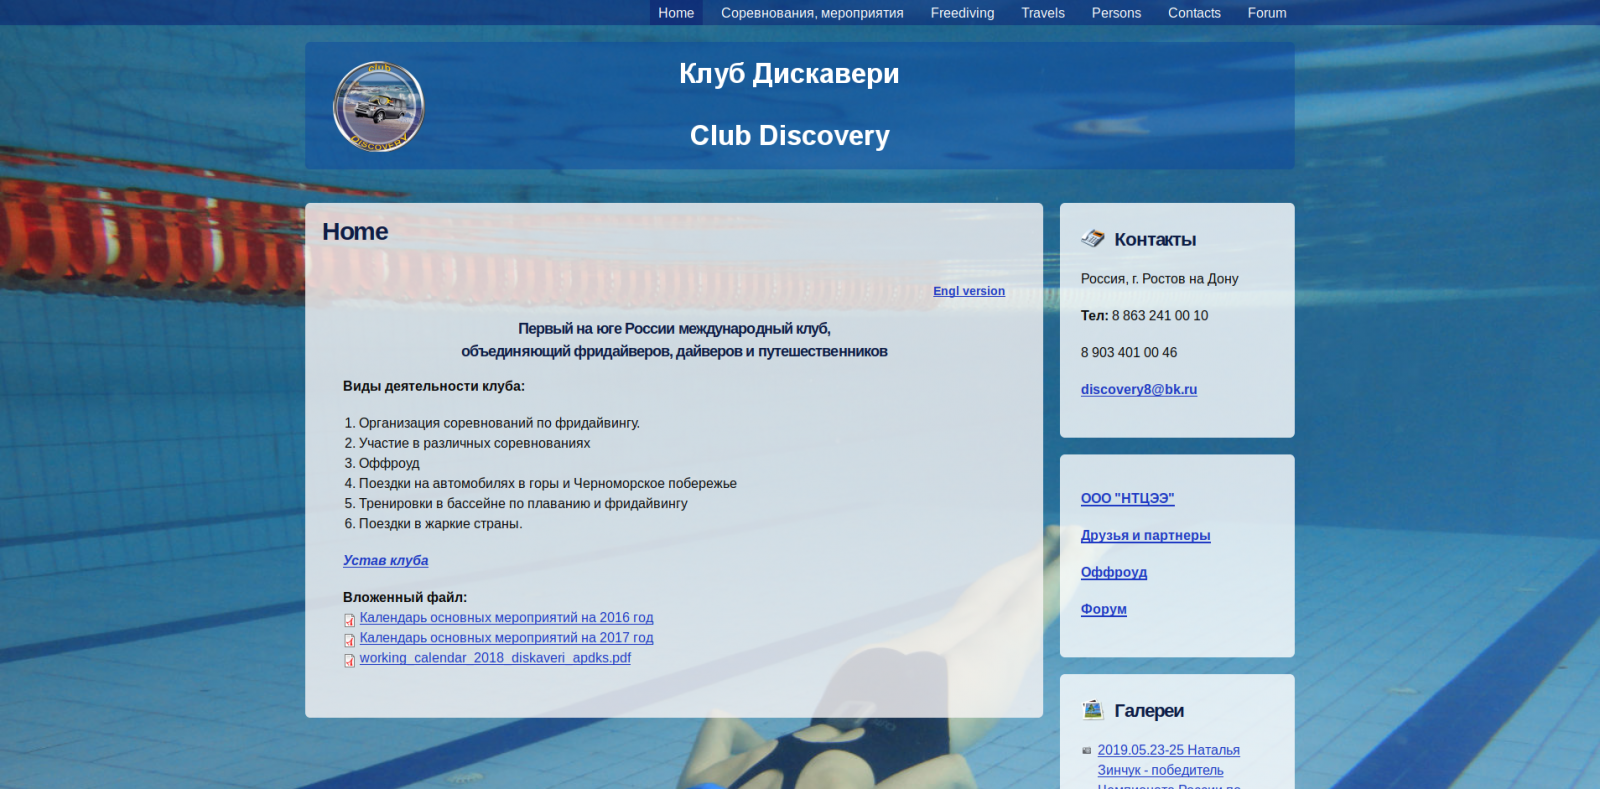The image size is (1600, 789).
Task: Click the small icon beside the 2019.05.23-25 gallery entry
Action: pos(1086,750)
